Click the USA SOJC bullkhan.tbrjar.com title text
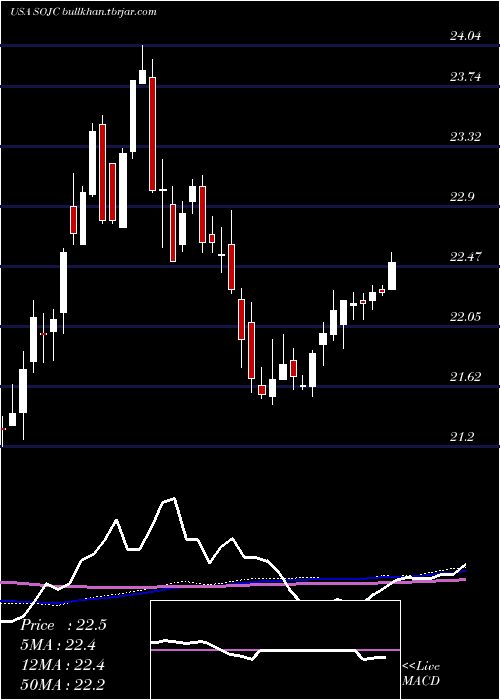The height and width of the screenshot is (700, 500). coord(83,12)
